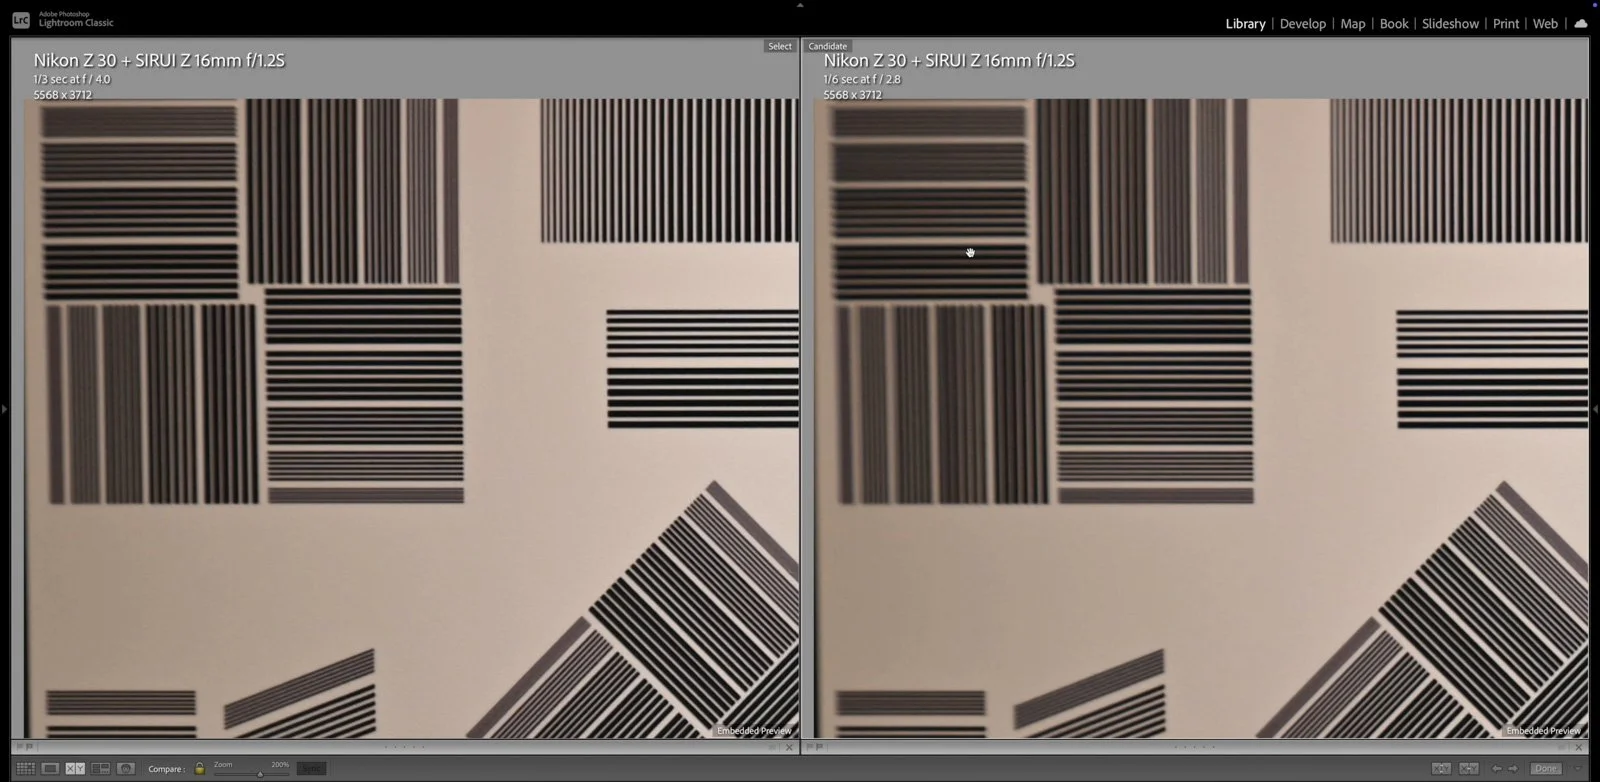This screenshot has height=782, width=1600.
Task: Set reject flag on the Candidate image
Action: [819, 746]
